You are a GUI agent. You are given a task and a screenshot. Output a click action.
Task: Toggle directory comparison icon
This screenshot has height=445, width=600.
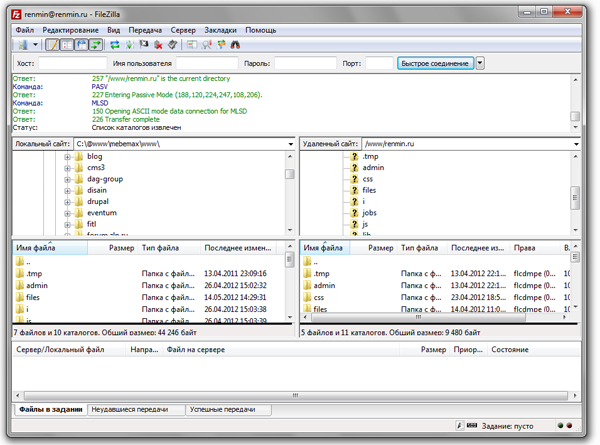click(x=207, y=45)
